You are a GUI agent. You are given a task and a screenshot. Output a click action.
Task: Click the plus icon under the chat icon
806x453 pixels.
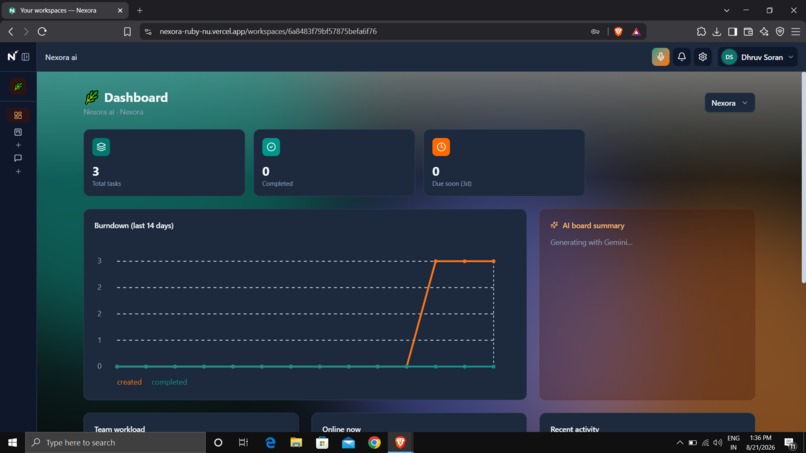click(x=18, y=171)
